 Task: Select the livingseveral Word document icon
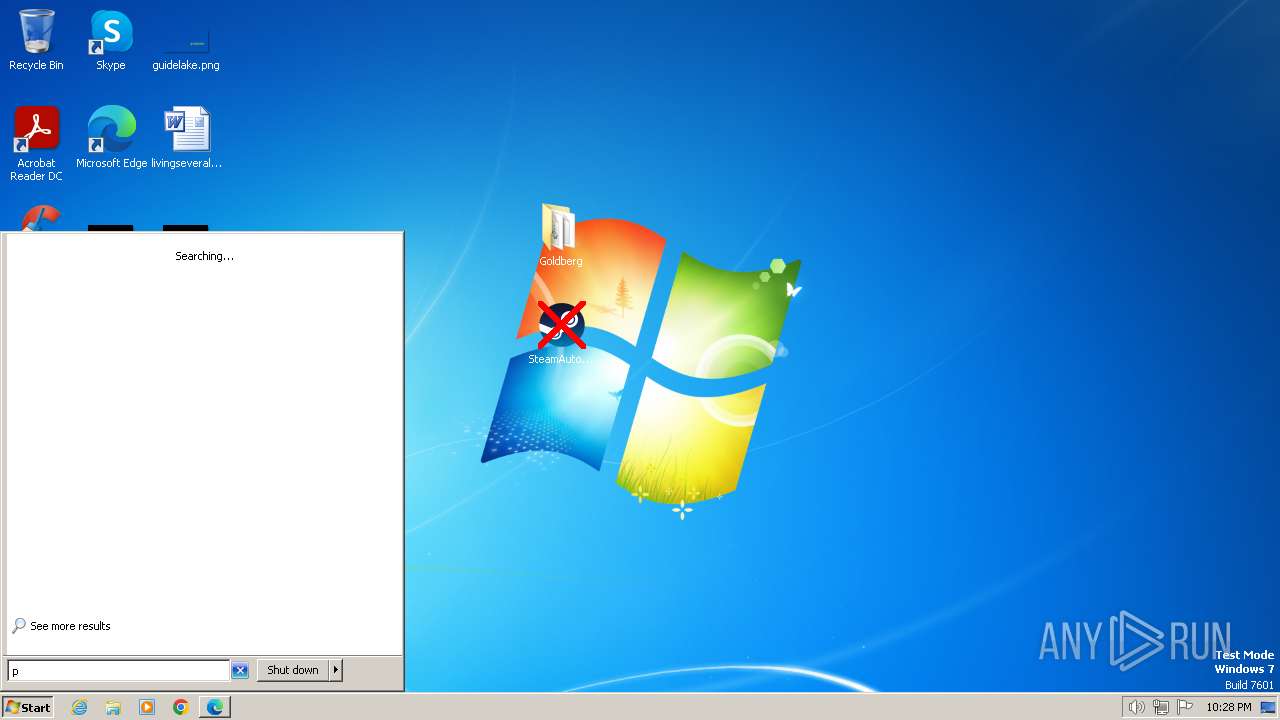tap(186, 138)
